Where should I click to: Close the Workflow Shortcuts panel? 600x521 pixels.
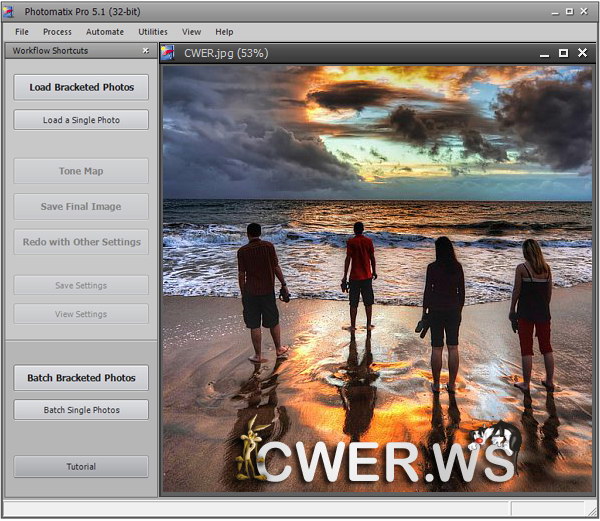coord(146,50)
